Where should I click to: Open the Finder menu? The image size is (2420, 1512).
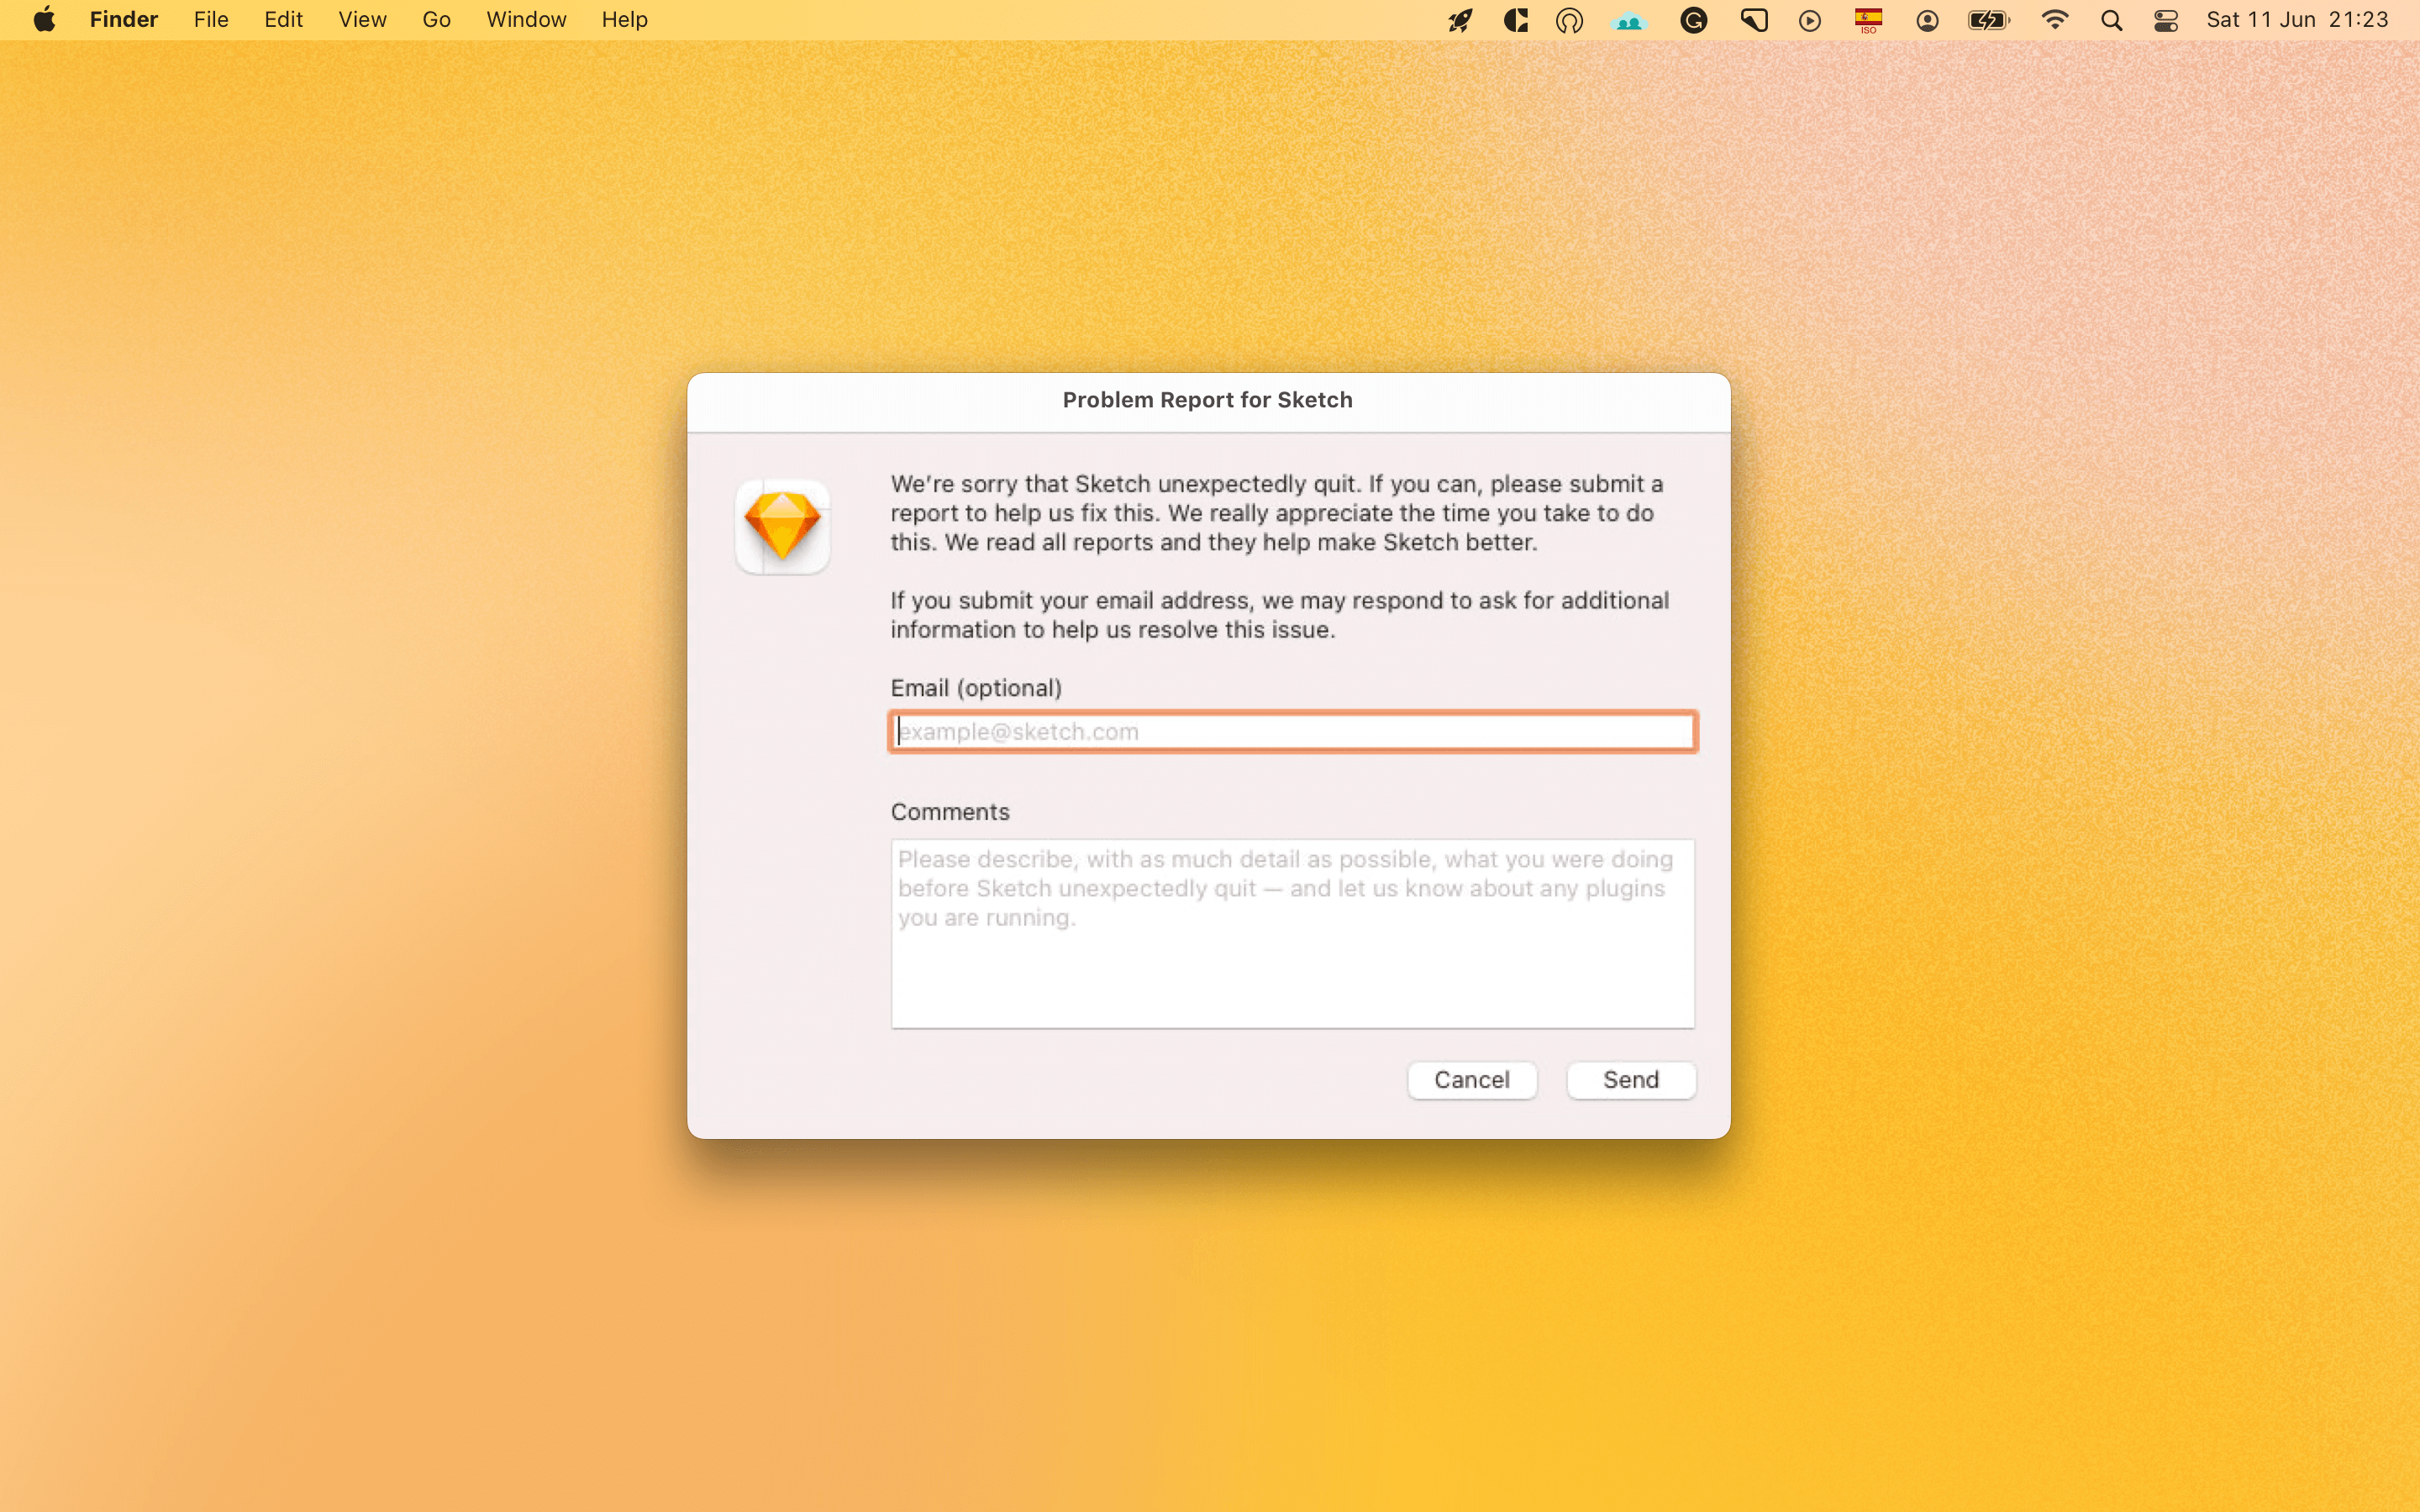click(x=123, y=19)
